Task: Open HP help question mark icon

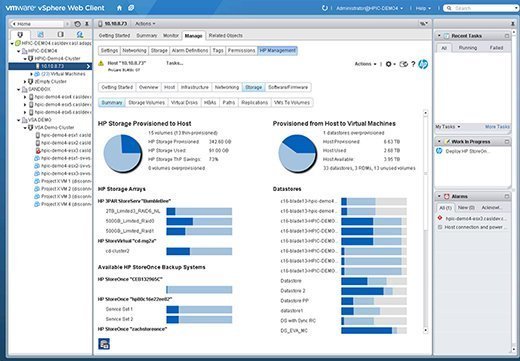Action: pyautogui.click(x=413, y=64)
